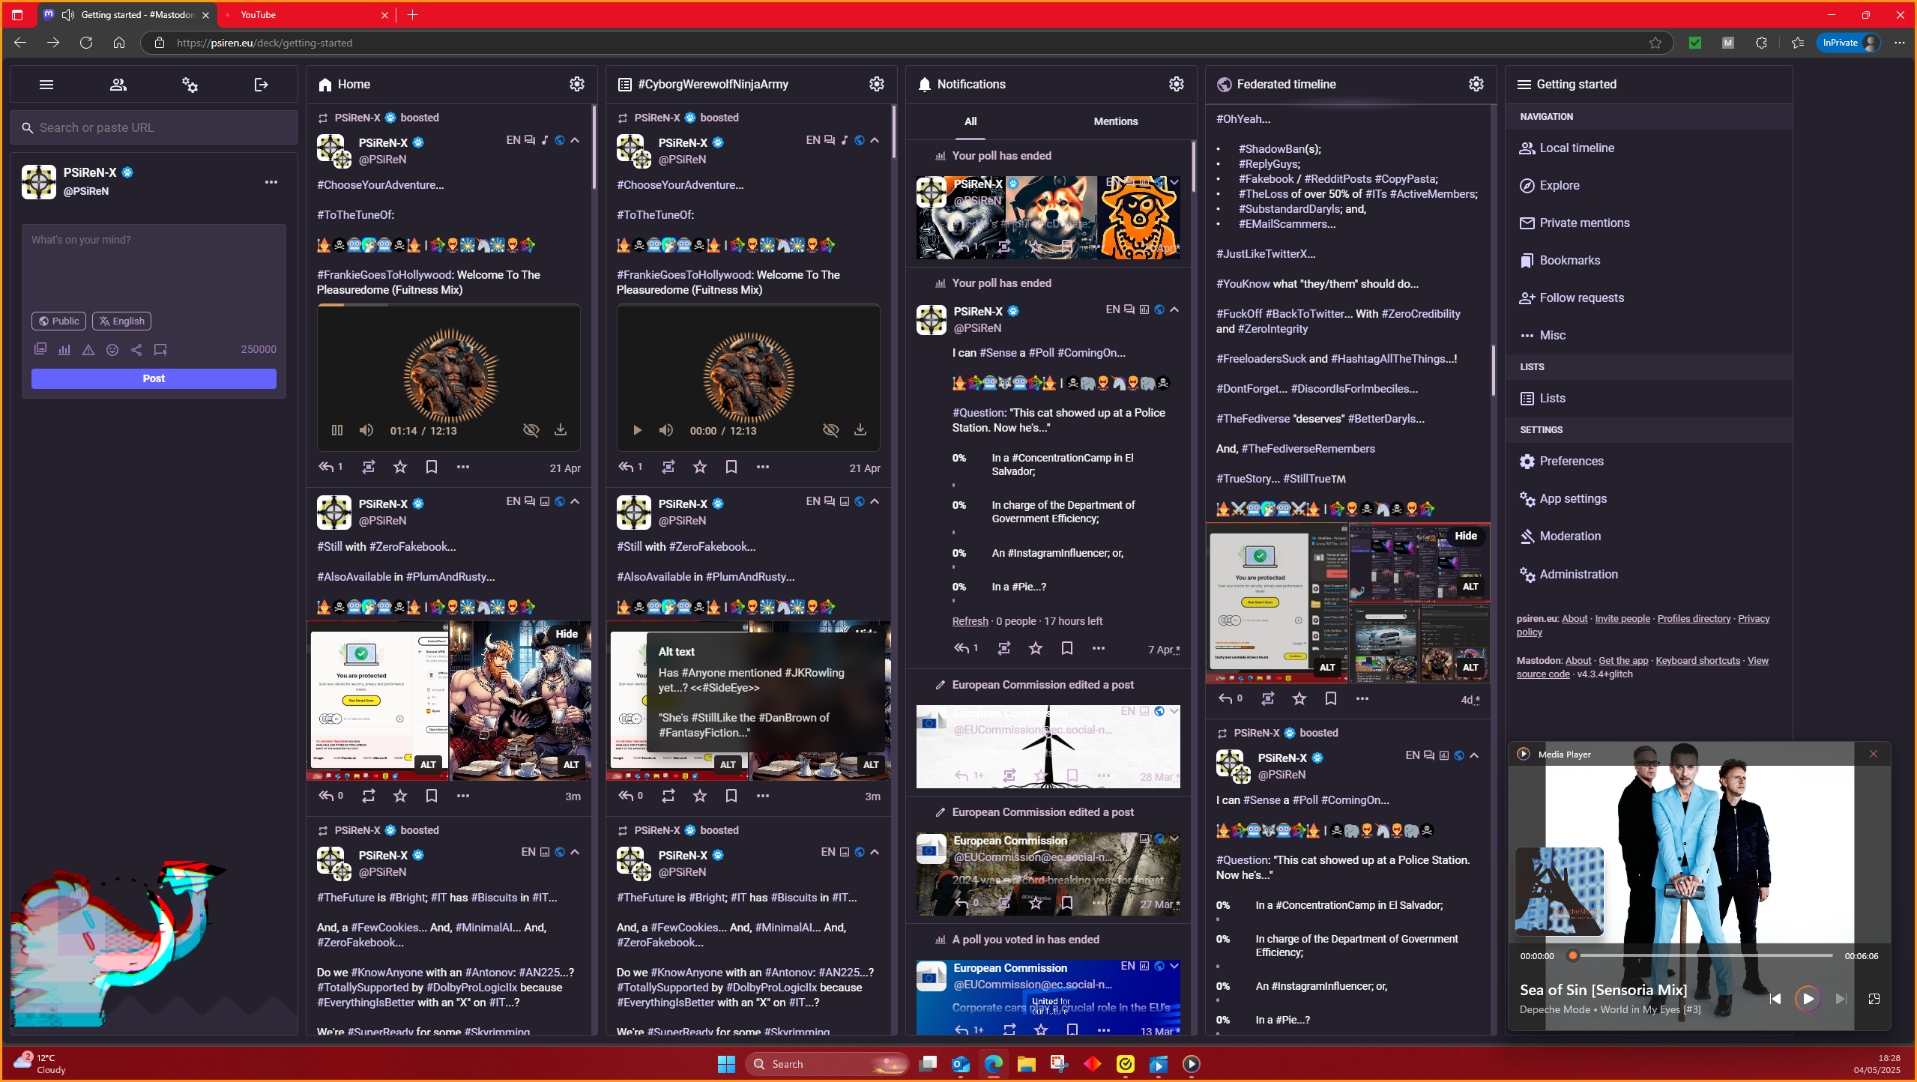1917x1082 pixels.
Task: Skip to previous track in Media Player
Action: pos(1775,998)
